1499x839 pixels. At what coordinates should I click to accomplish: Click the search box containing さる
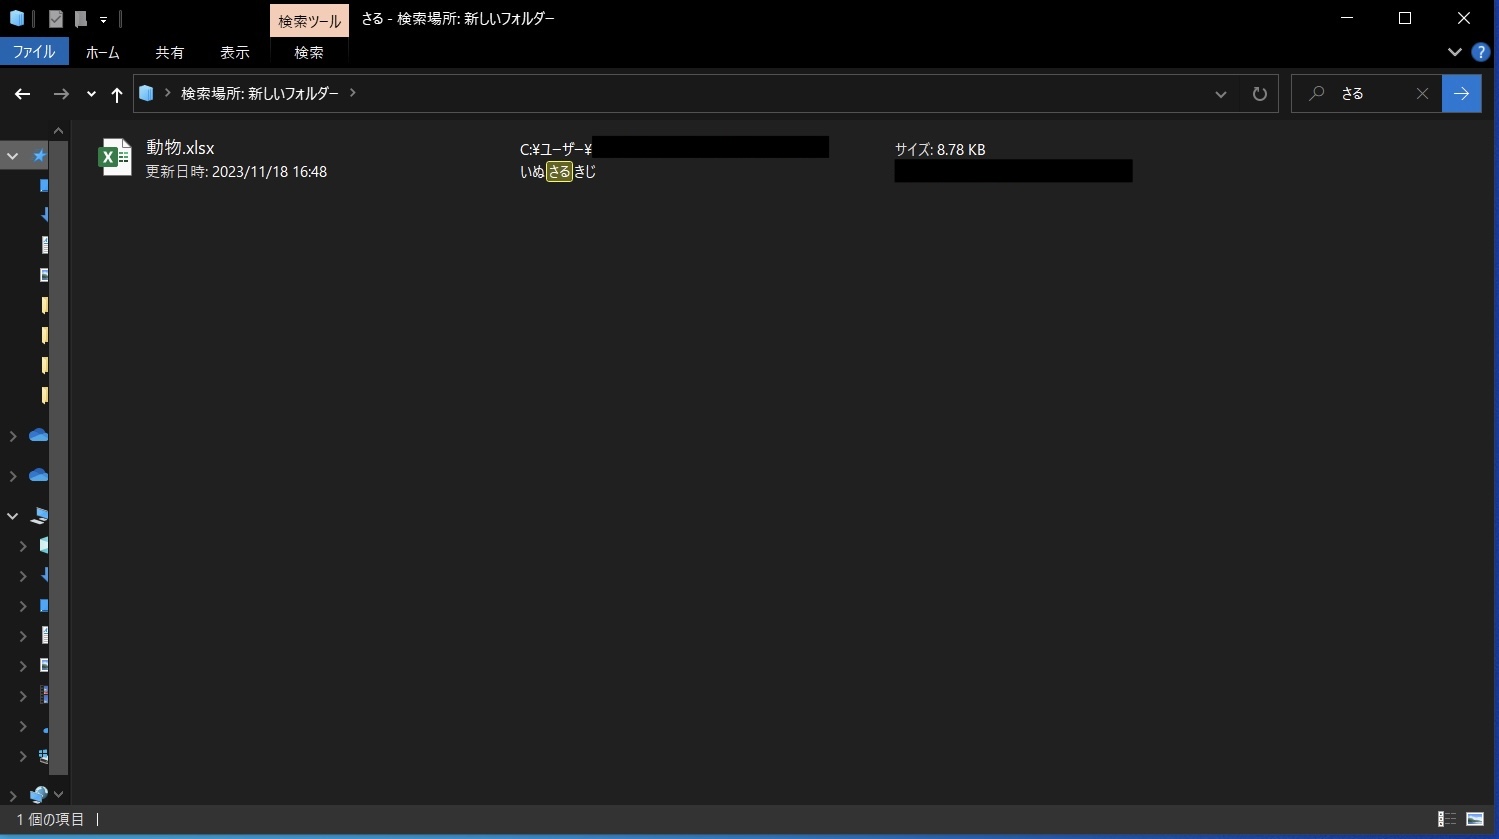(1367, 94)
